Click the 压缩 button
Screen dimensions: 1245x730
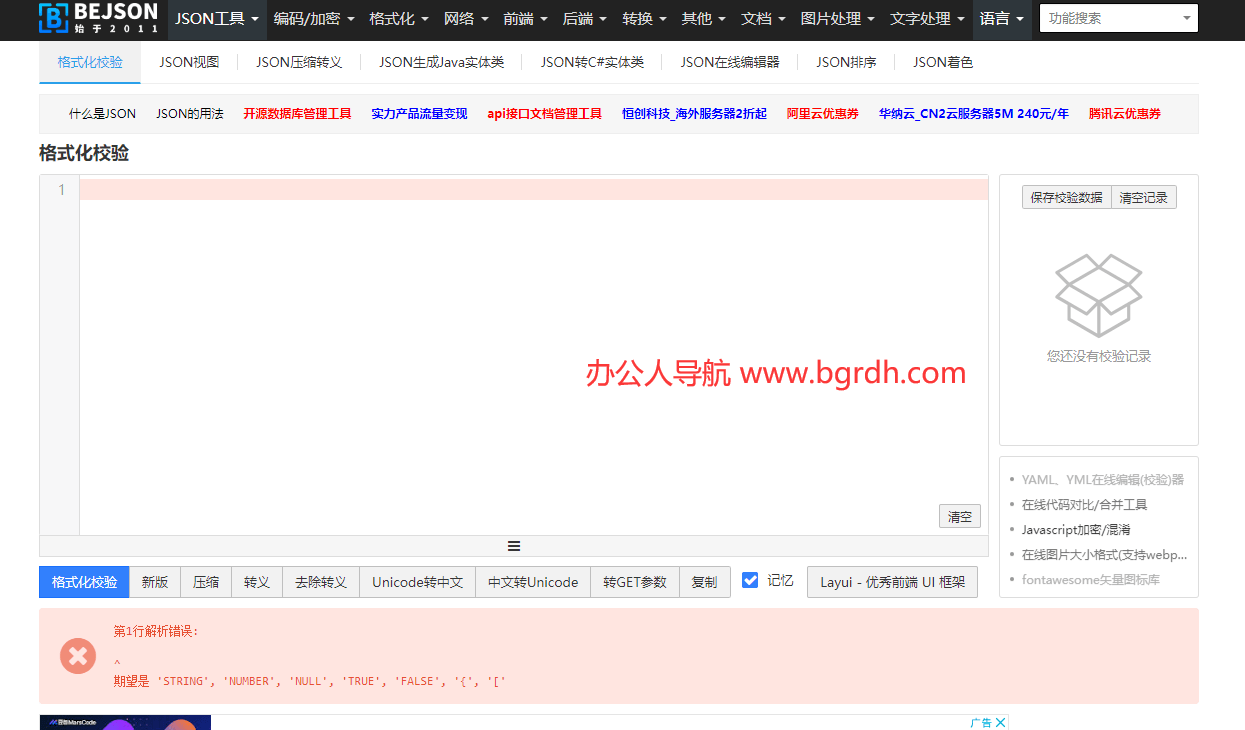pyautogui.click(x=205, y=581)
